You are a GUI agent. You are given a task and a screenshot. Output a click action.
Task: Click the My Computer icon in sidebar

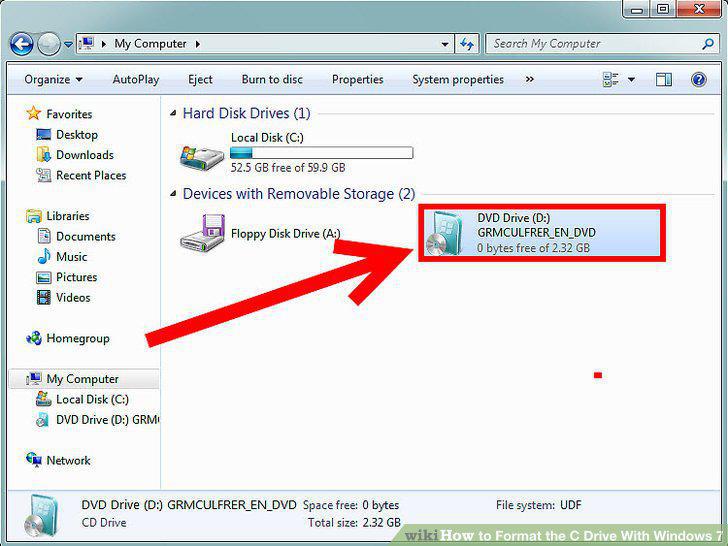coord(34,379)
